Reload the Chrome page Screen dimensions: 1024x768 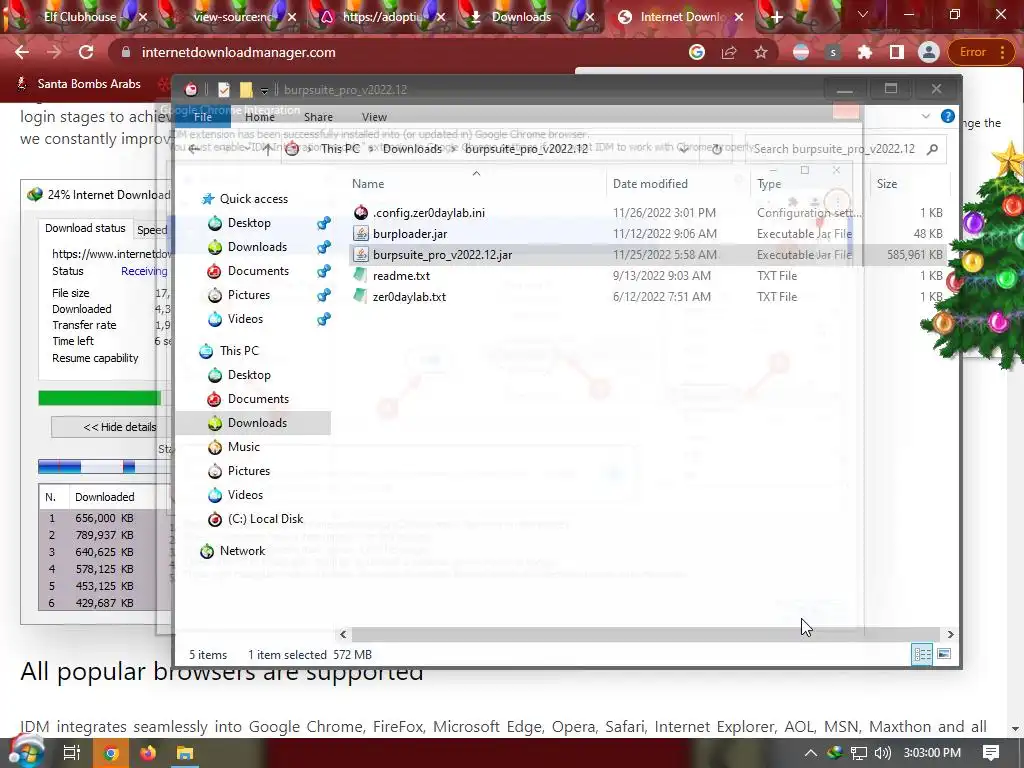[86, 52]
